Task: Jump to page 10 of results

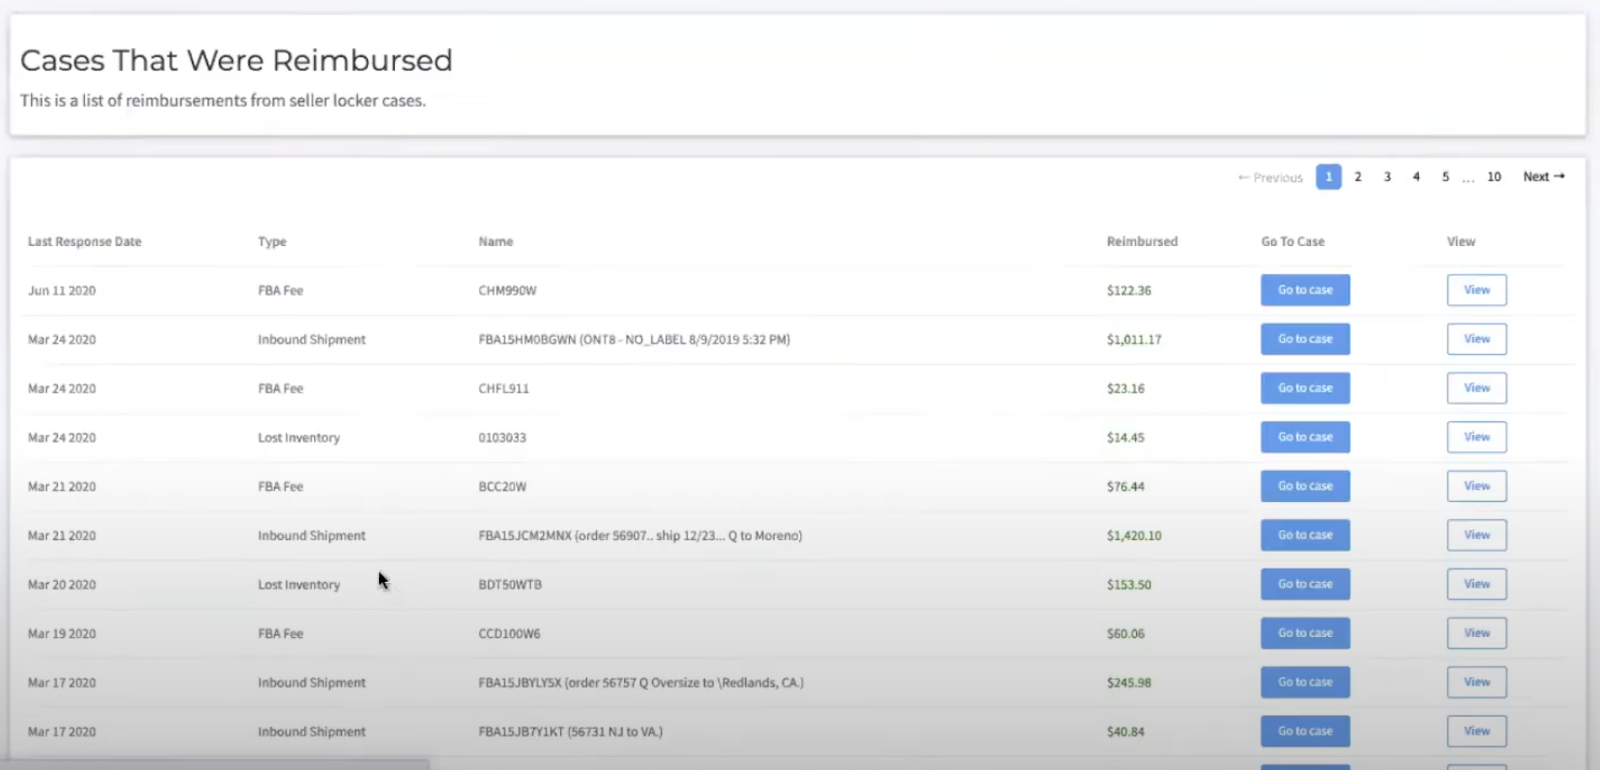Action: (x=1494, y=177)
